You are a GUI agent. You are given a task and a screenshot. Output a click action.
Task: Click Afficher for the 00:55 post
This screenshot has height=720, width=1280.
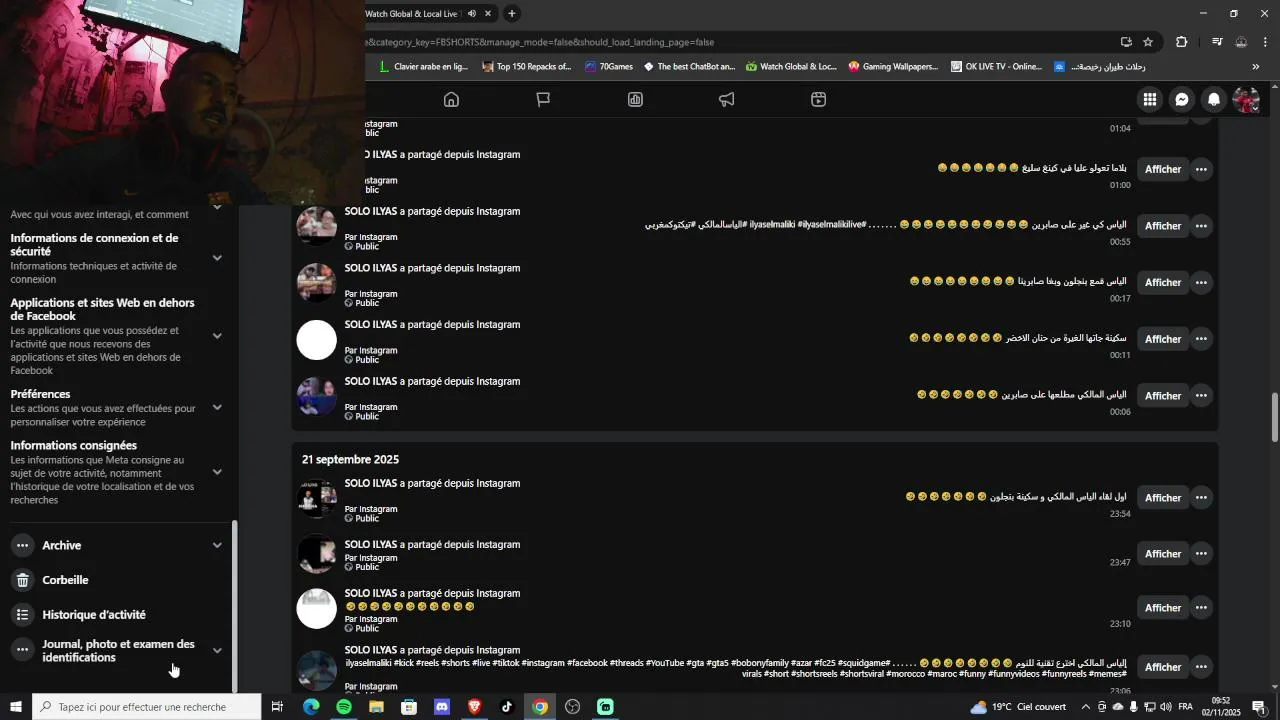point(1163,226)
